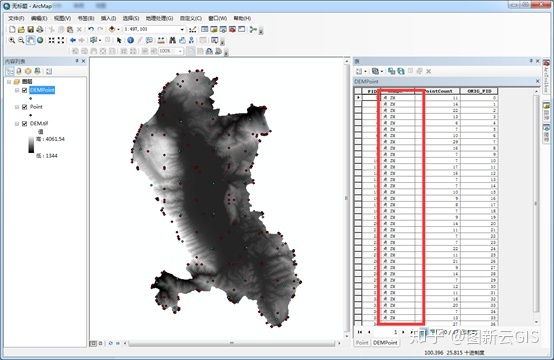The image size is (554, 360).
Task: Select the Identify tool
Action: coord(130,40)
